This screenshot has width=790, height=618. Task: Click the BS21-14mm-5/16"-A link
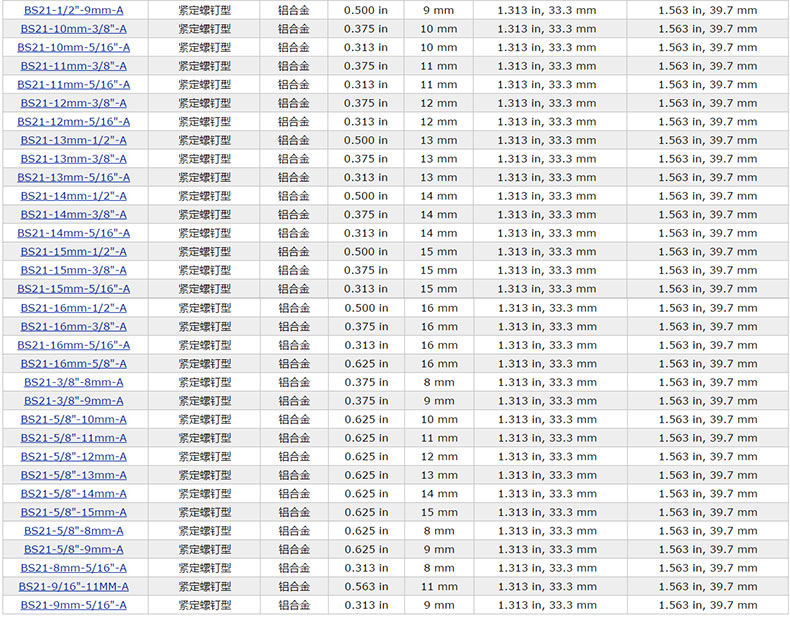[74, 233]
